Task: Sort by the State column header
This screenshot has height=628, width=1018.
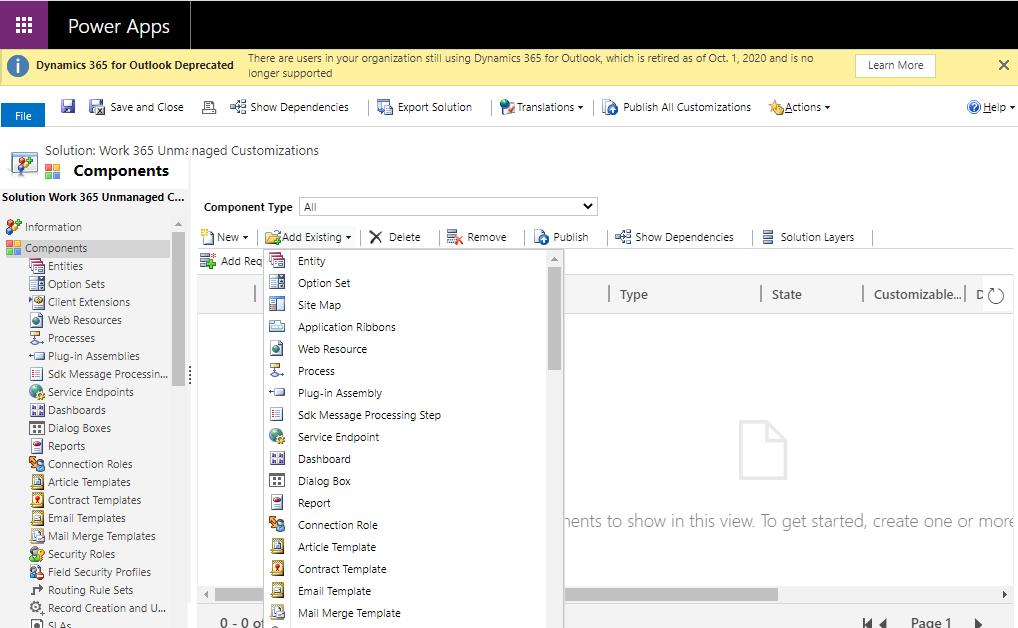Action: tap(786, 294)
